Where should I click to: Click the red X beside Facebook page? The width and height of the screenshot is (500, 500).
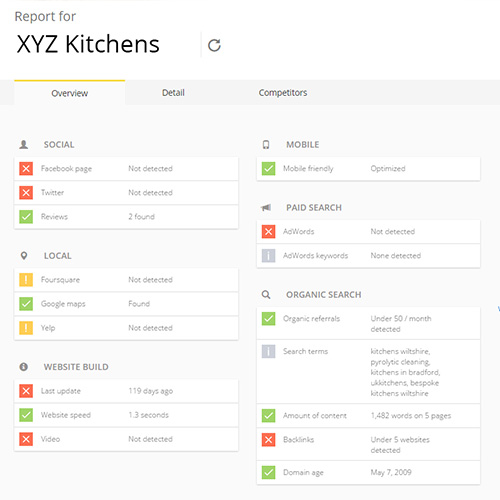(26, 168)
